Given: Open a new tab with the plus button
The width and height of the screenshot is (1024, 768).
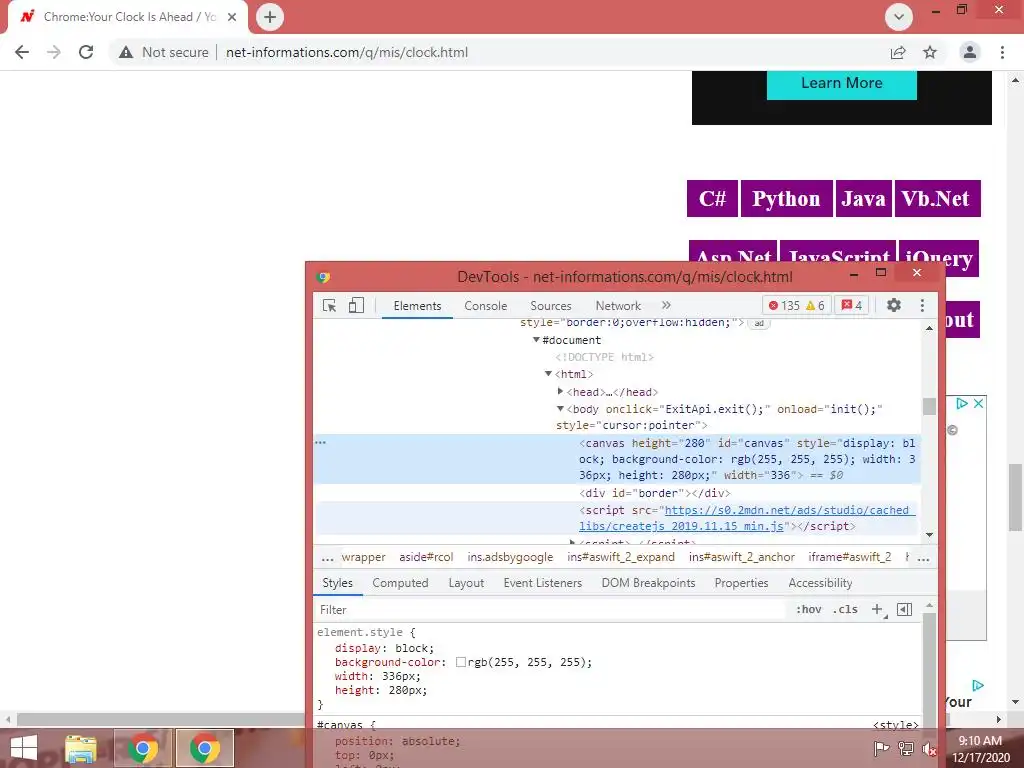Looking at the screenshot, I should pos(270,17).
